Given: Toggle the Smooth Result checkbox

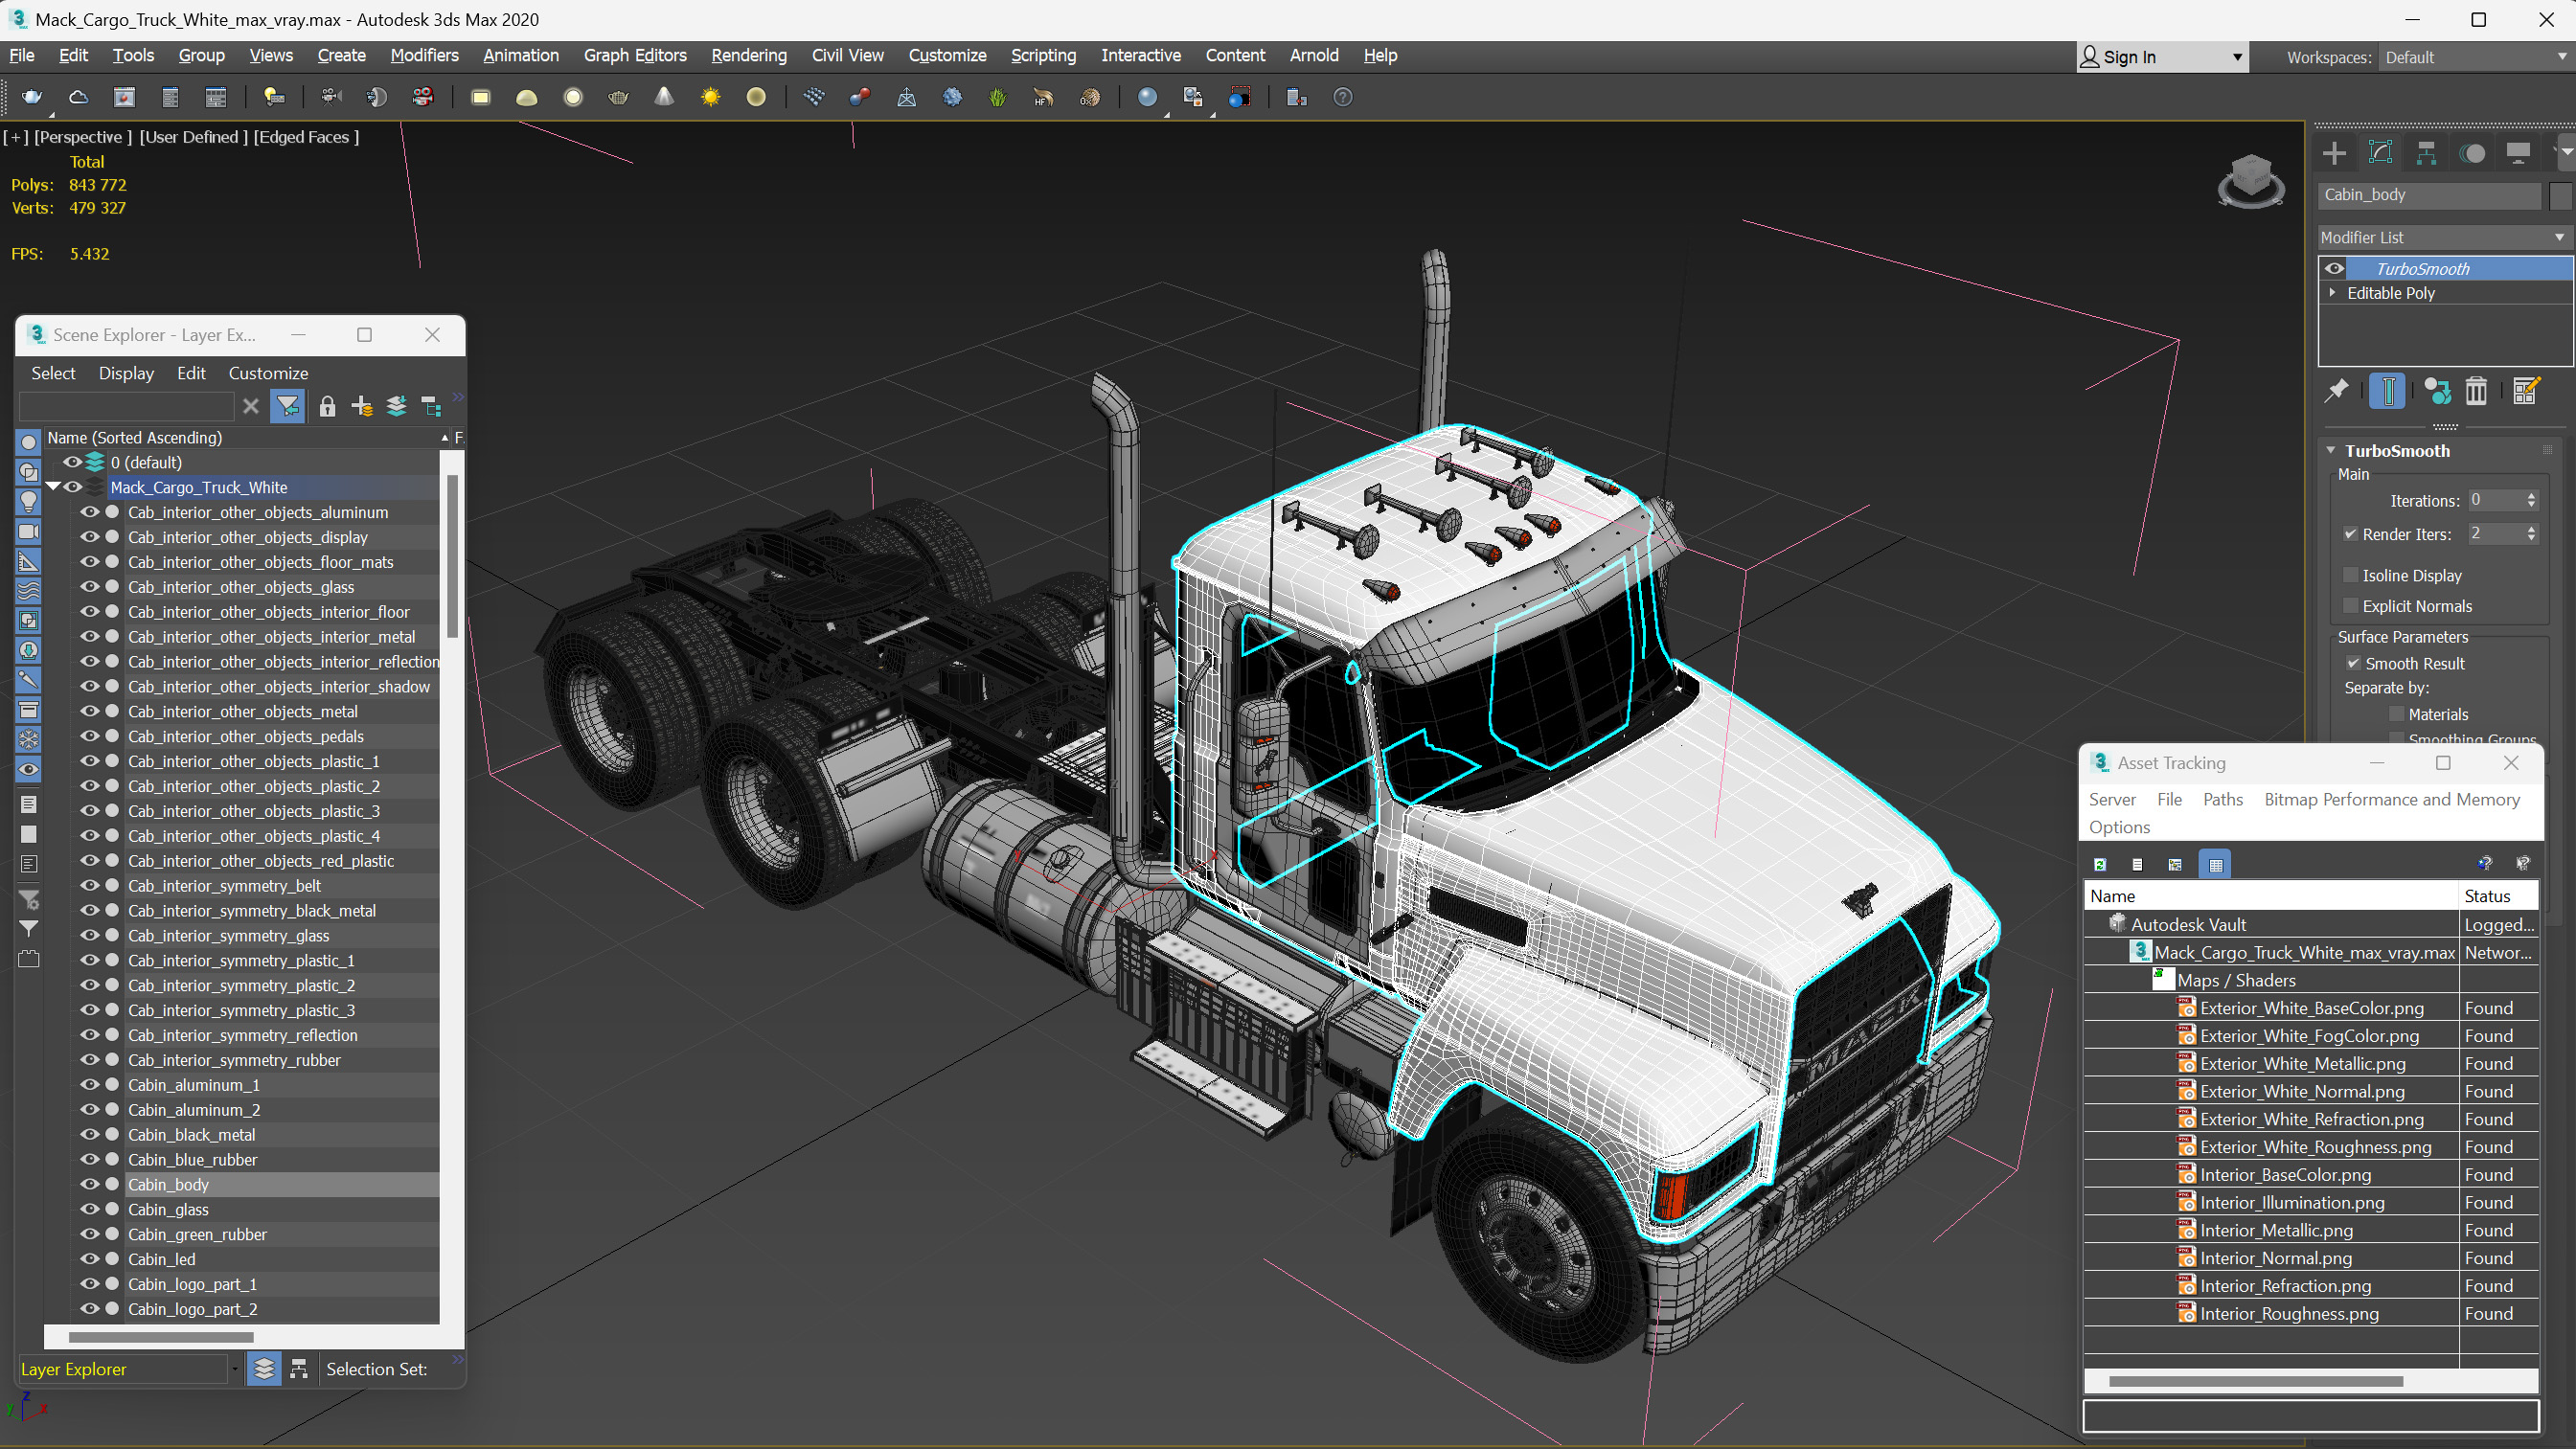Looking at the screenshot, I should coord(2353,663).
